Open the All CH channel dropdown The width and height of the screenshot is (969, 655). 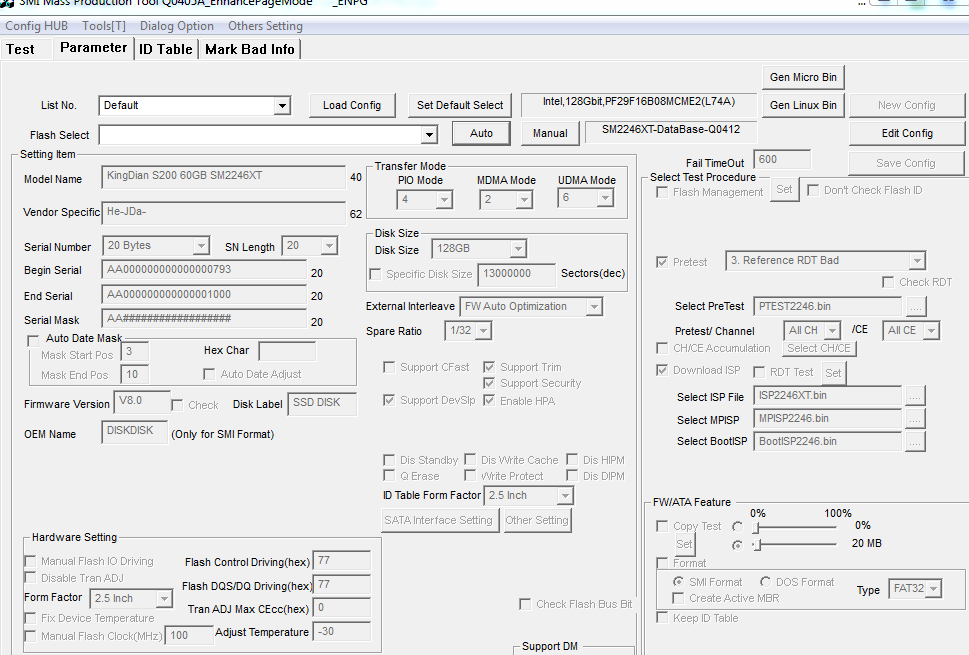pyautogui.click(x=832, y=331)
